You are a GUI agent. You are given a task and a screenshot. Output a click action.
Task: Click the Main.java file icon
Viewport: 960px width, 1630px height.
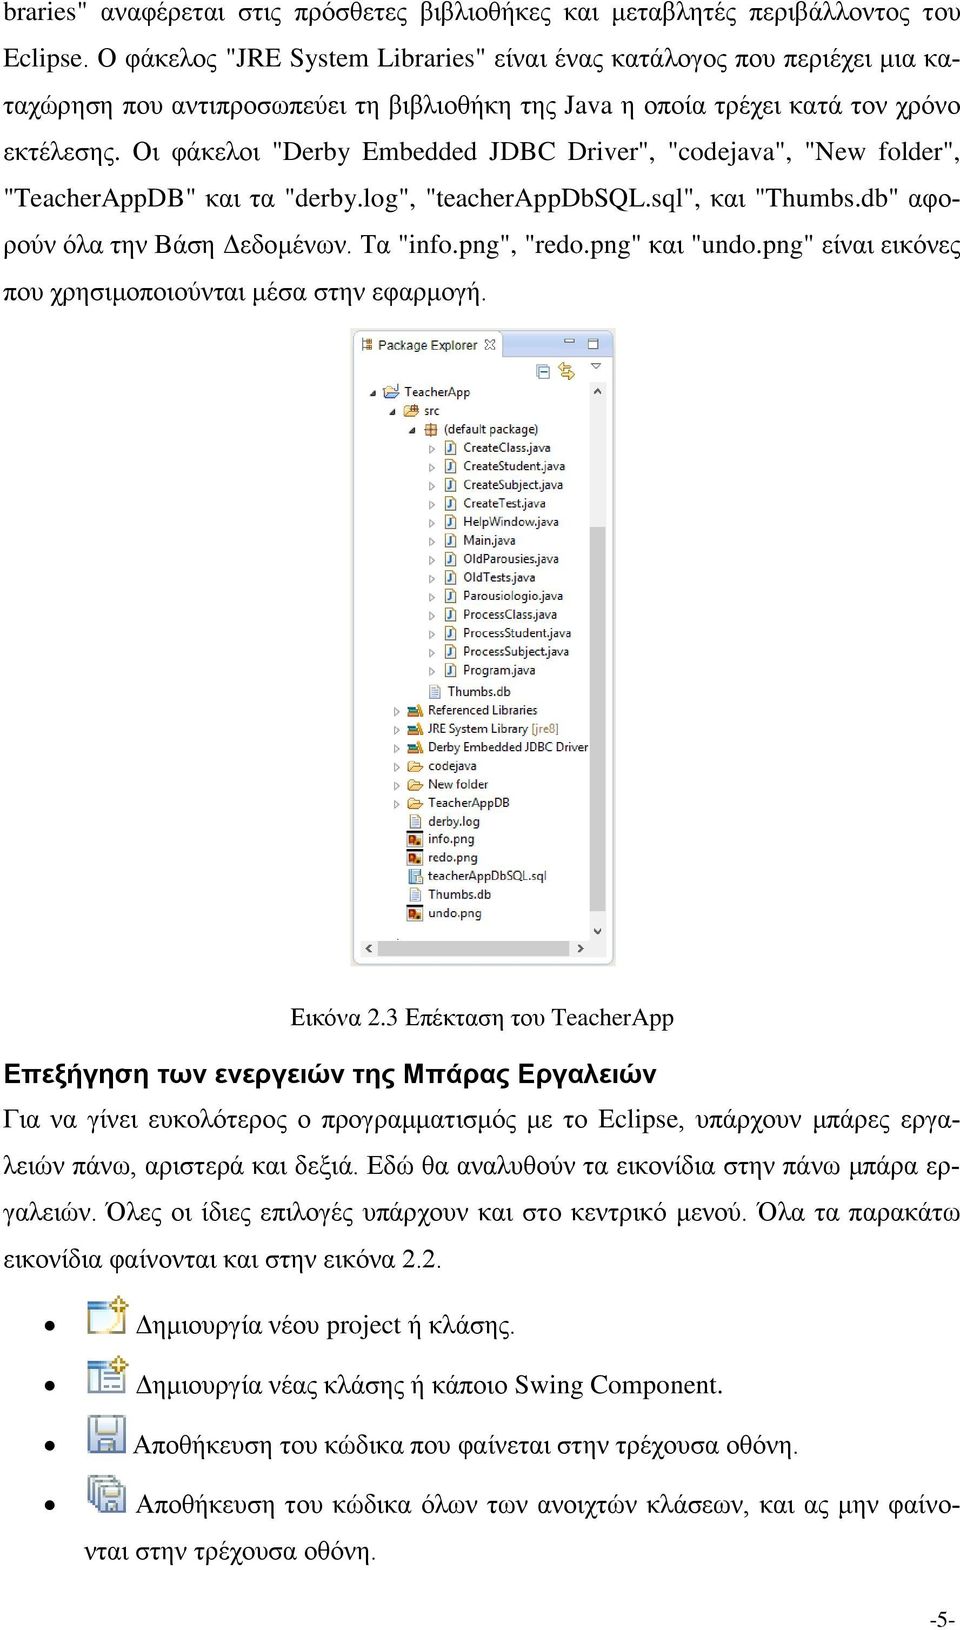(451, 540)
